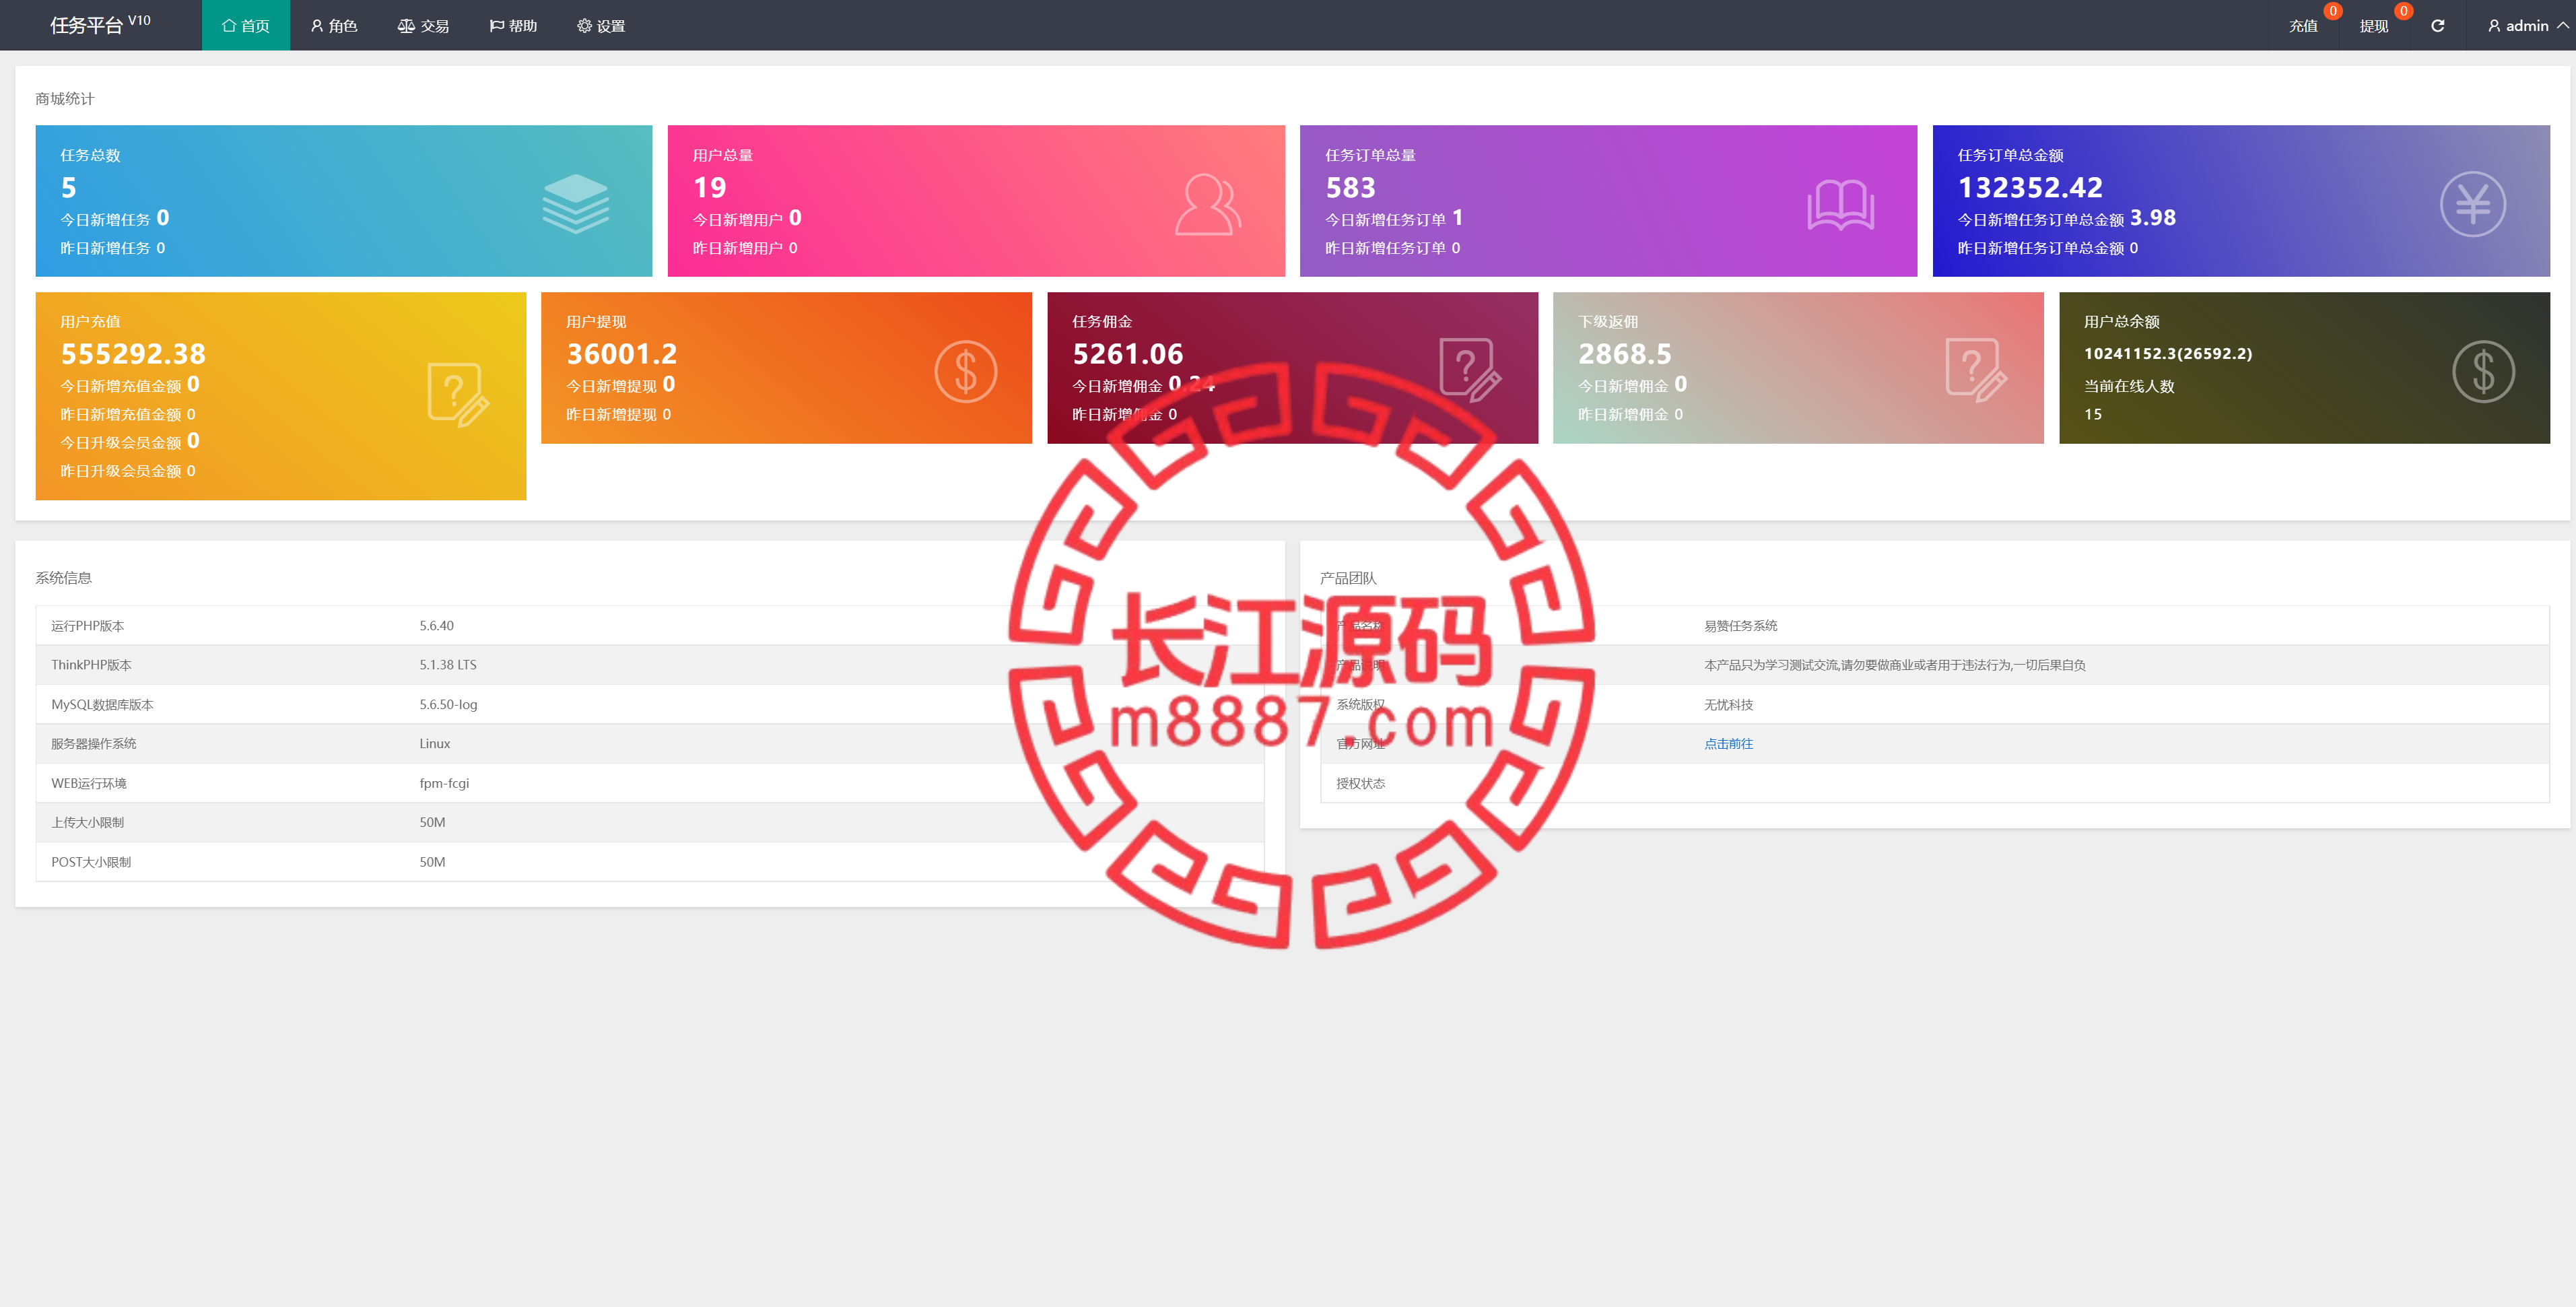The image size is (2576, 1307).
Task: Click the 产品团队 section heading
Action: pos(1348,578)
